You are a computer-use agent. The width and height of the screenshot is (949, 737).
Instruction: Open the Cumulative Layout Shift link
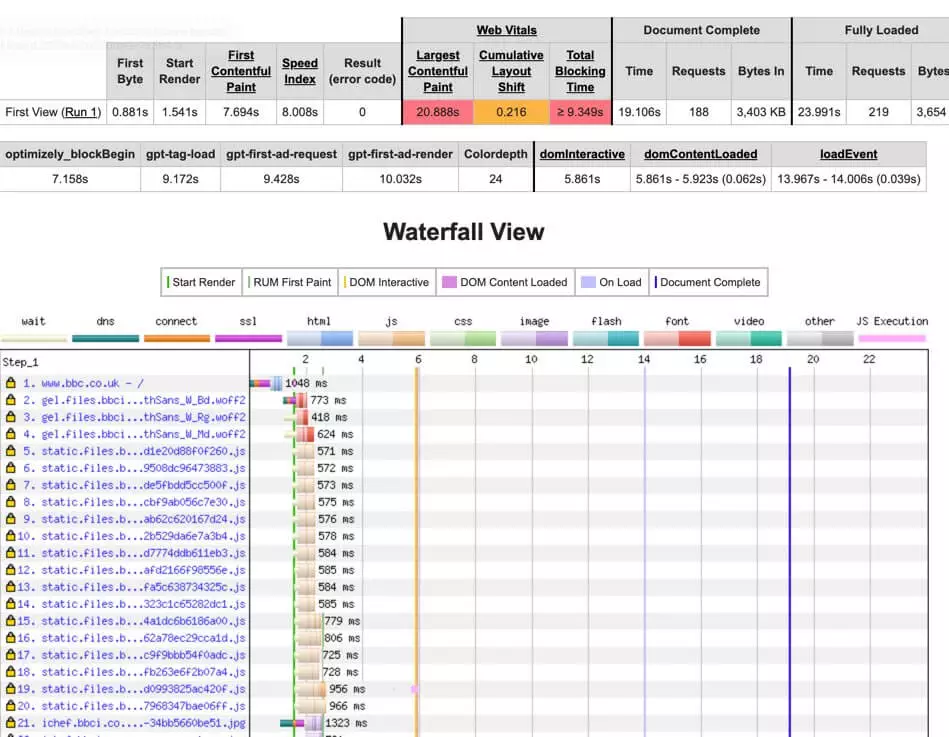coord(511,71)
